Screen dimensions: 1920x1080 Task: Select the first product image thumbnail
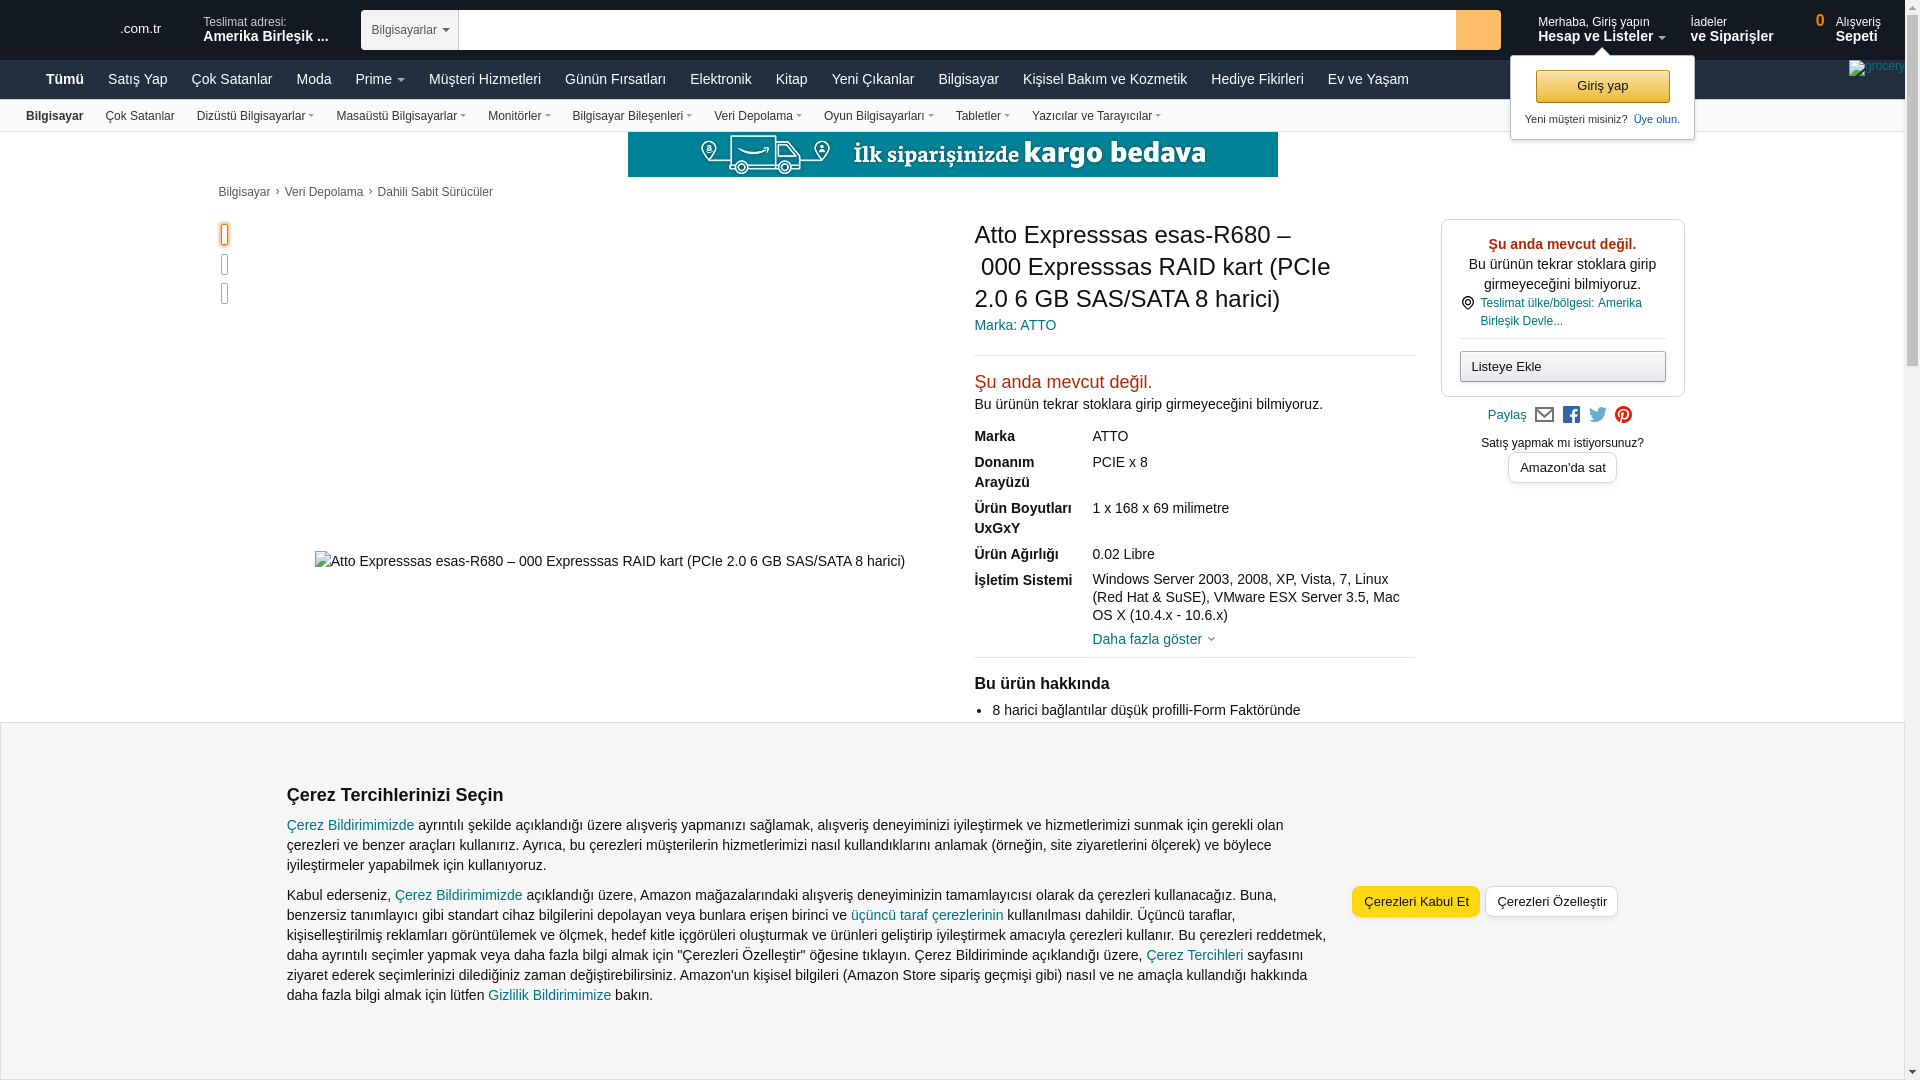(x=224, y=234)
